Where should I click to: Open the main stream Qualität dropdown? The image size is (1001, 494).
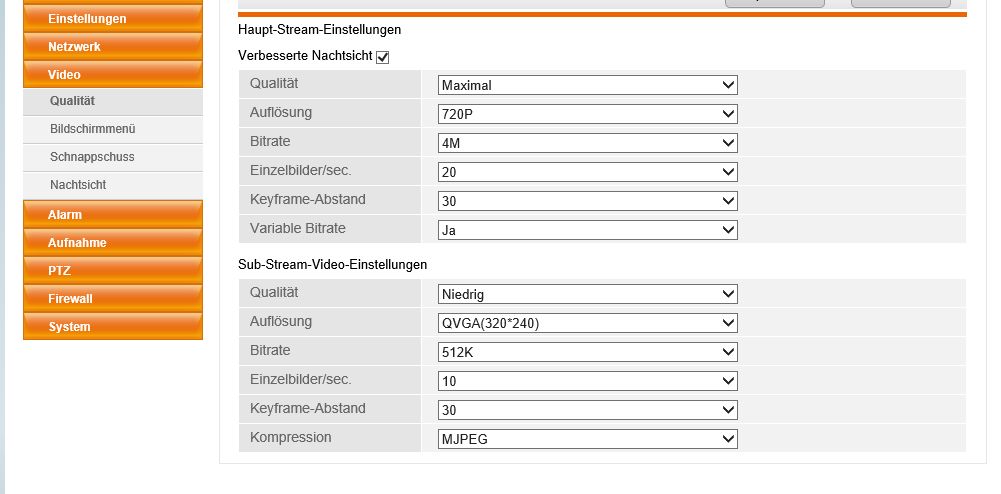(x=587, y=85)
